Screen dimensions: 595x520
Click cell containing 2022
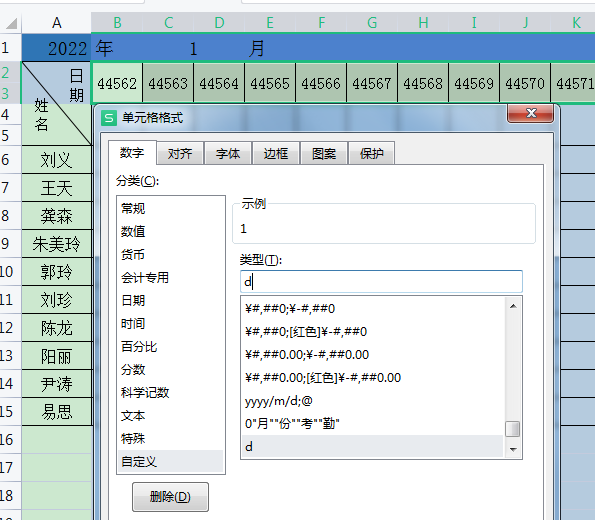point(57,48)
